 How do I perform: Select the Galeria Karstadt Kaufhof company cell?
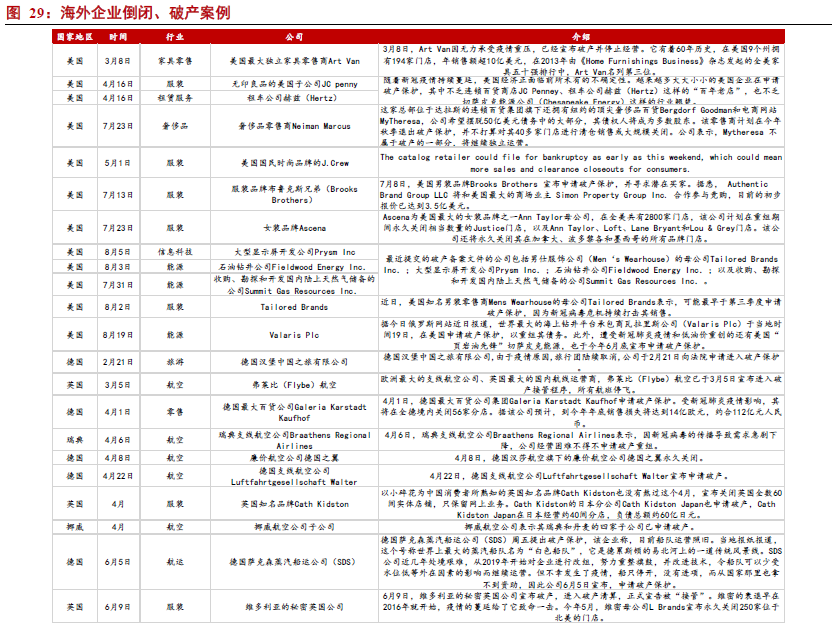[294, 412]
